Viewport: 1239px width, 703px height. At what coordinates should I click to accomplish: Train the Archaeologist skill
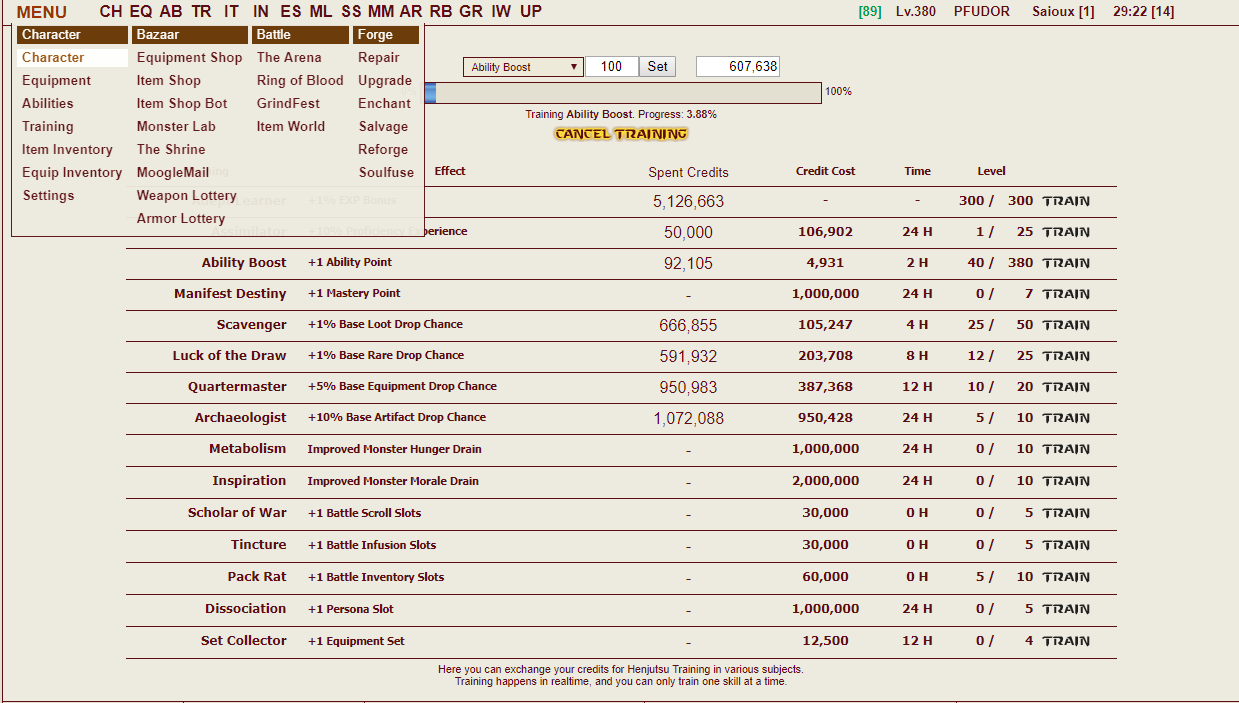point(1065,418)
